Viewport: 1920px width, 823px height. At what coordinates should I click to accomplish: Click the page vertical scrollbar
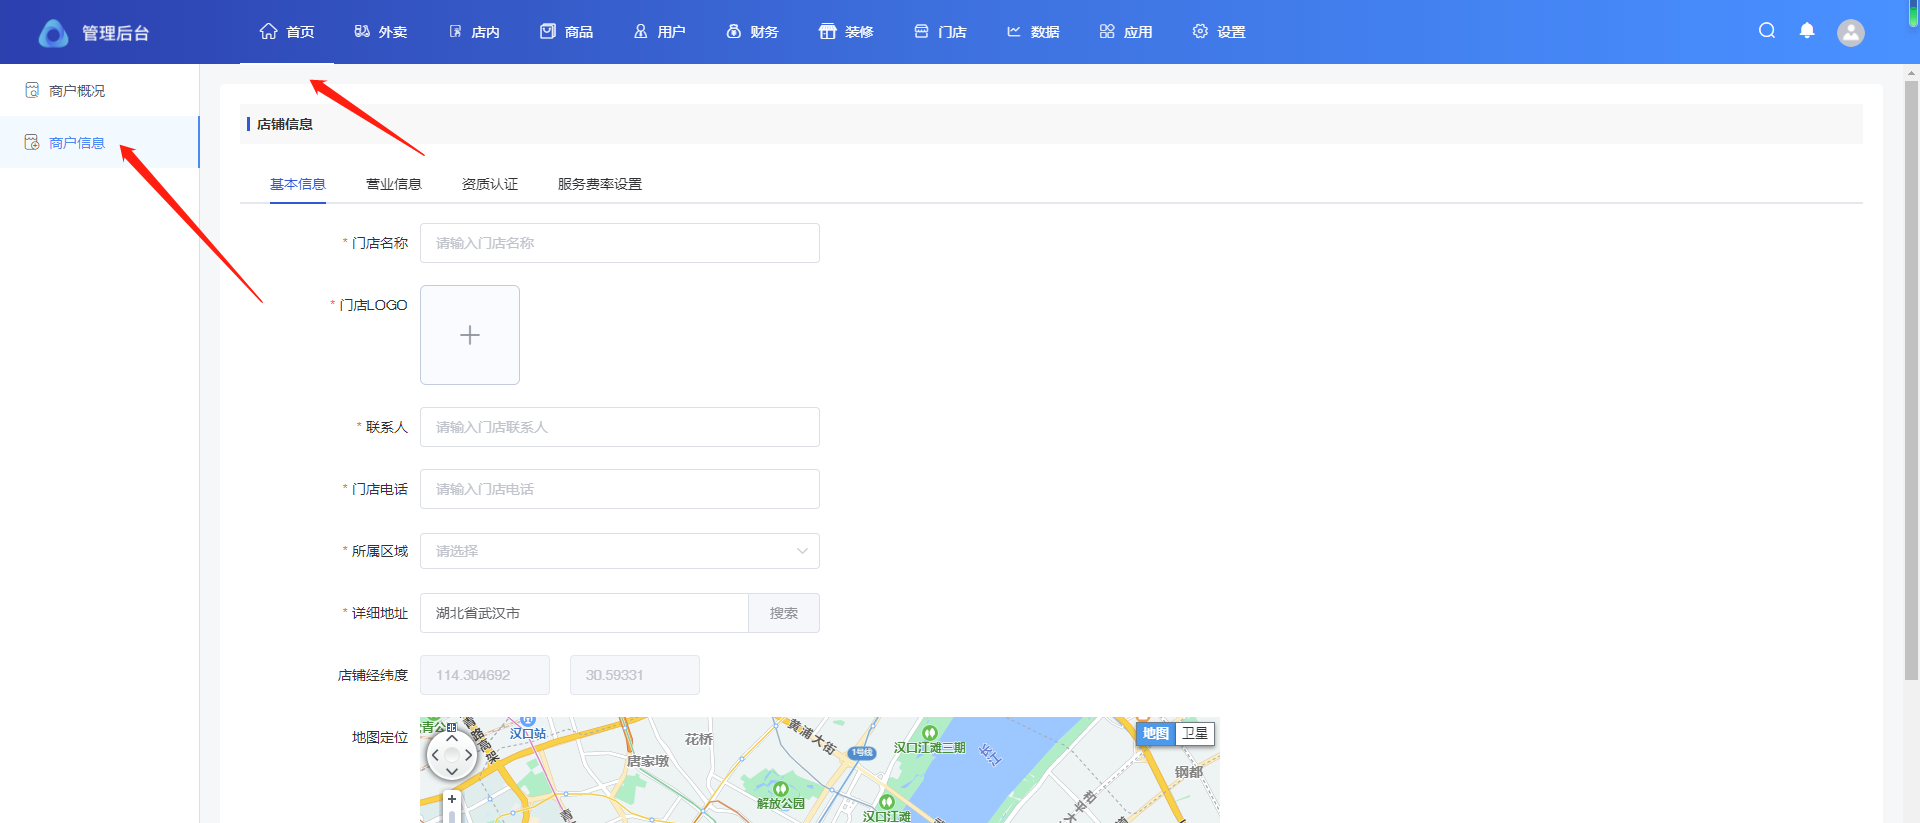click(x=1911, y=380)
